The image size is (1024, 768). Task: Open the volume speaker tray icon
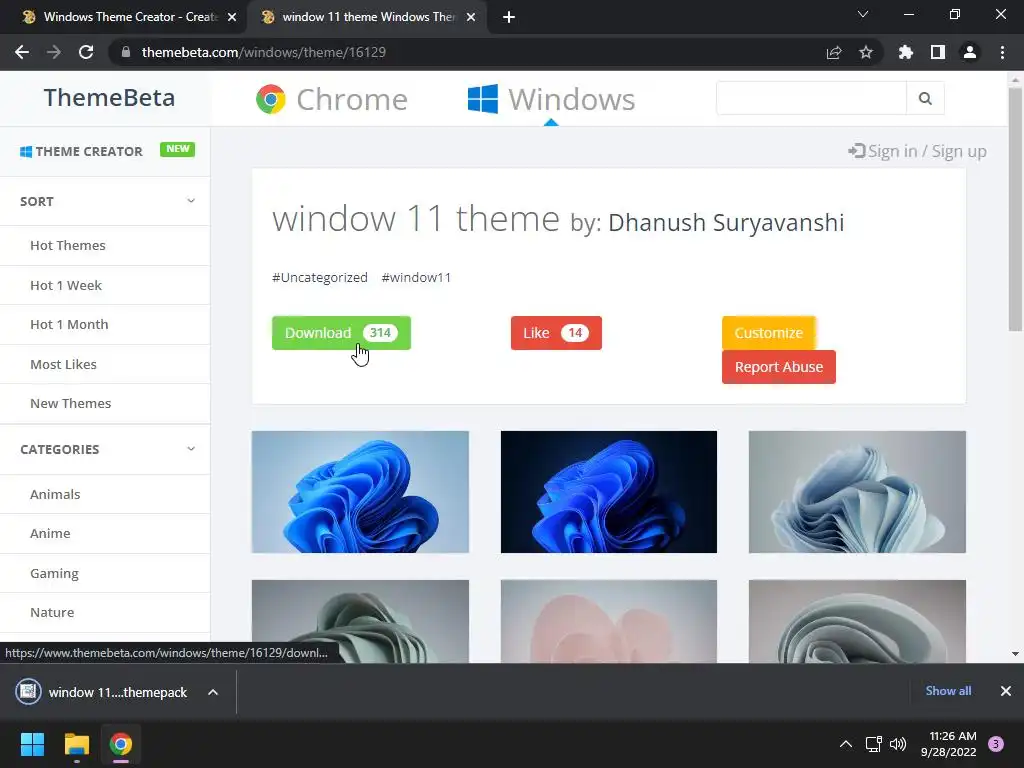[x=898, y=744]
